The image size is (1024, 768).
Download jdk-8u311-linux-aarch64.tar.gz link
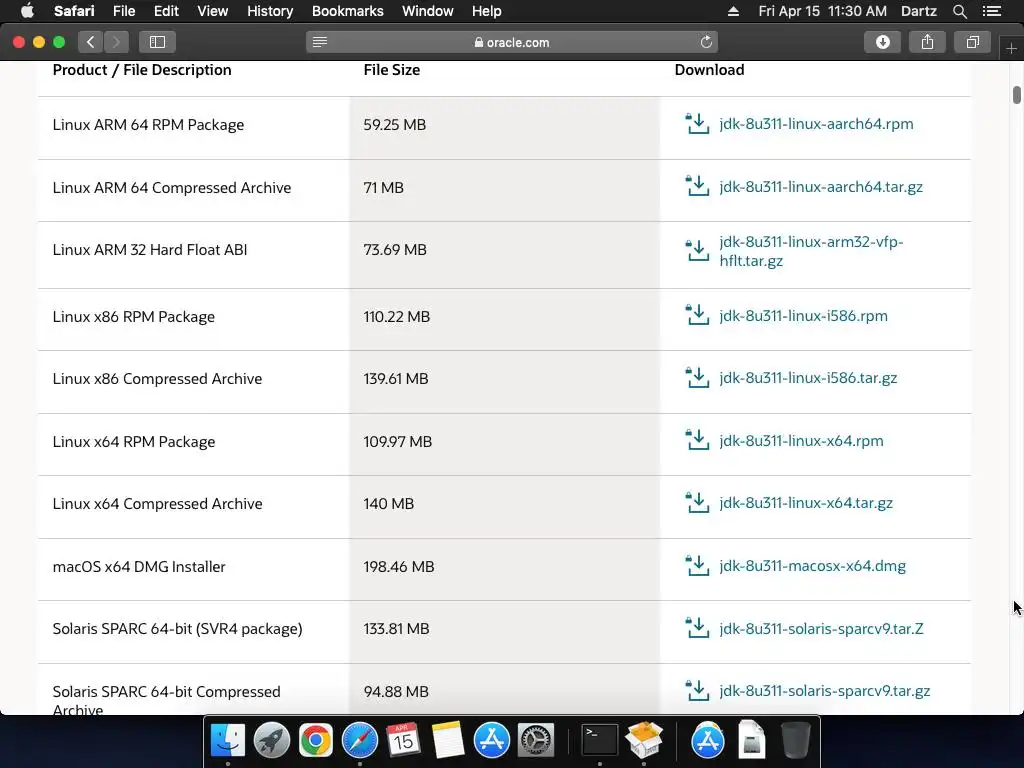821,186
